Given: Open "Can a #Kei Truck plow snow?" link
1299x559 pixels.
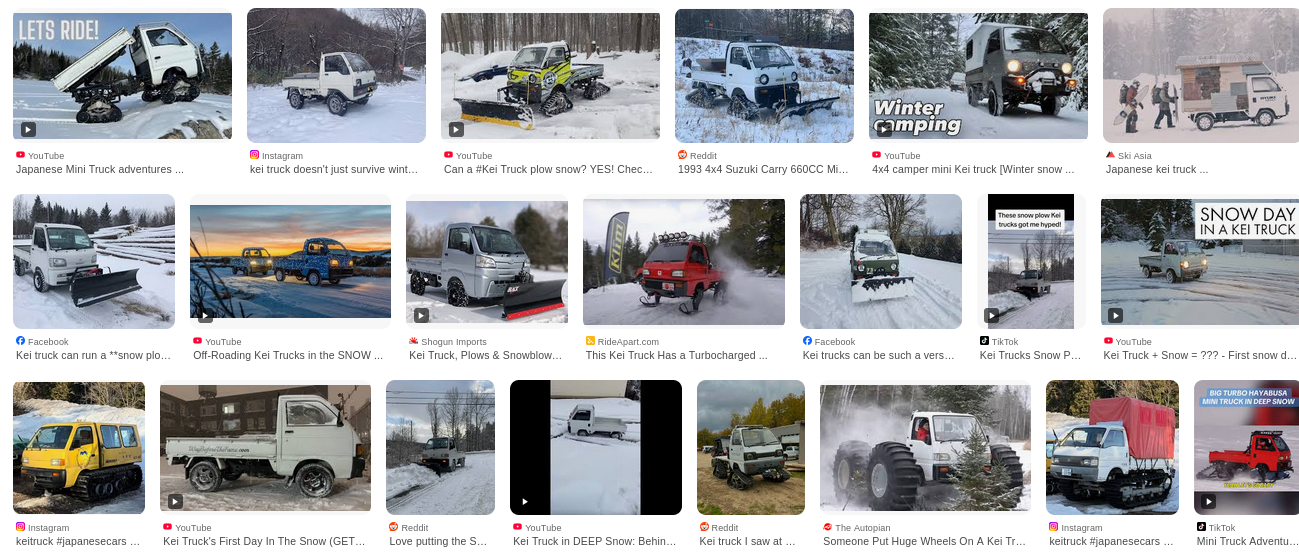Looking at the screenshot, I should point(548,169).
